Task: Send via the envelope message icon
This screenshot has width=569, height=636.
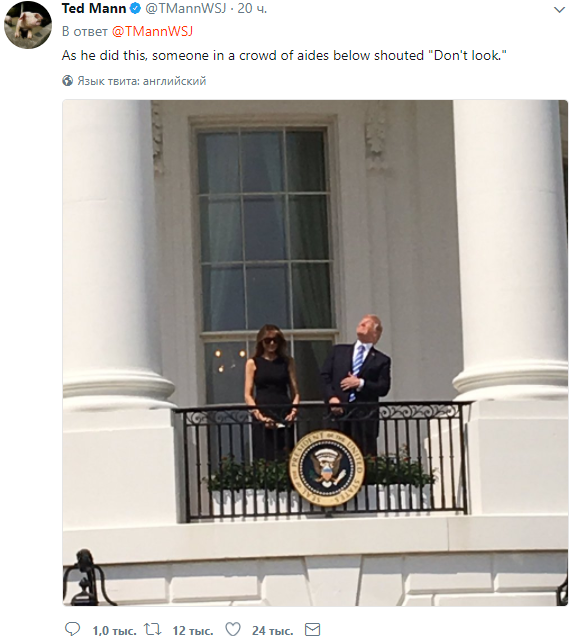Action: point(312,629)
